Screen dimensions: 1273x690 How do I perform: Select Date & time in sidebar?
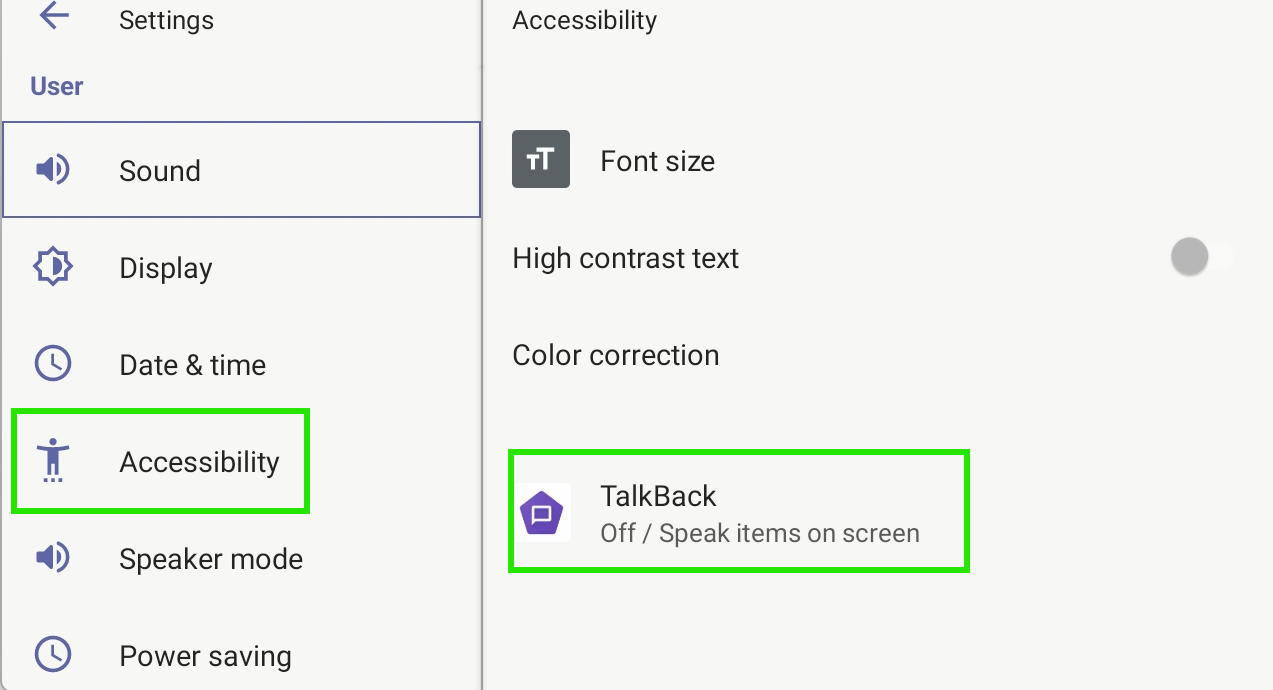point(242,364)
